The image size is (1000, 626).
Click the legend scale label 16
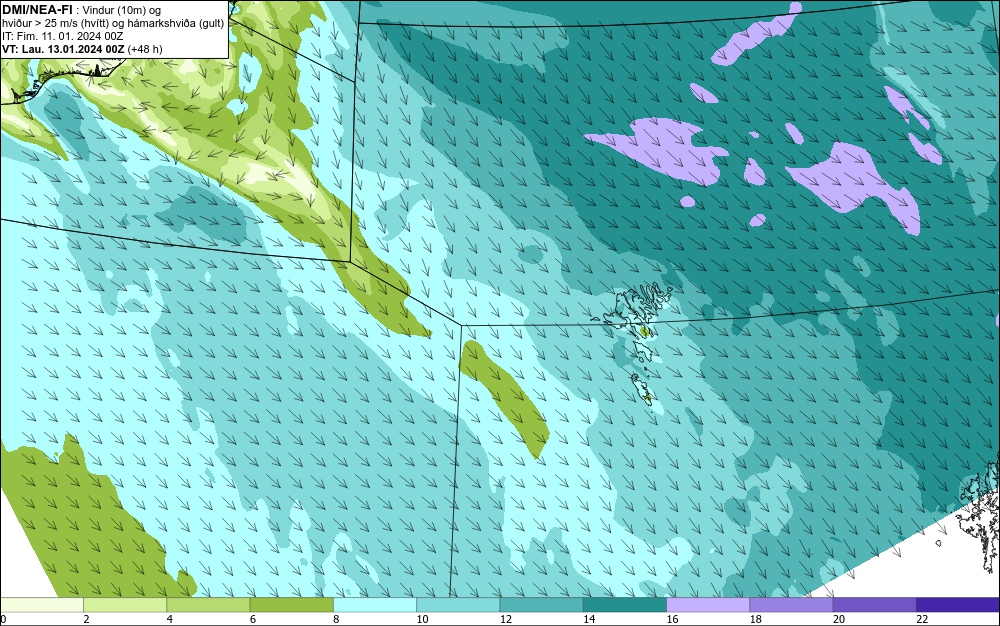pos(672,619)
